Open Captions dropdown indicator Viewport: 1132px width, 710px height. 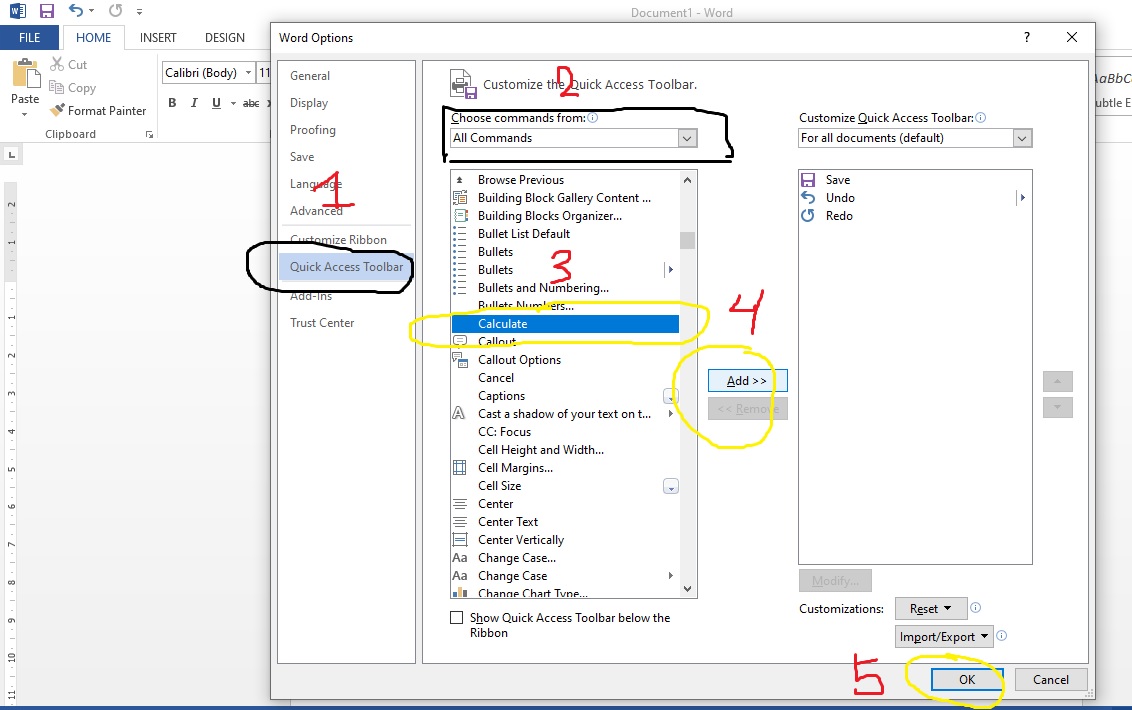pyautogui.click(x=671, y=397)
